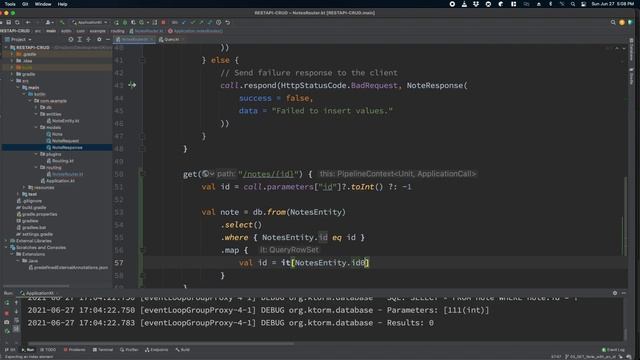Collapse the models package
Image resolution: width=640 pixels, height=360 pixels.
click(x=36, y=127)
